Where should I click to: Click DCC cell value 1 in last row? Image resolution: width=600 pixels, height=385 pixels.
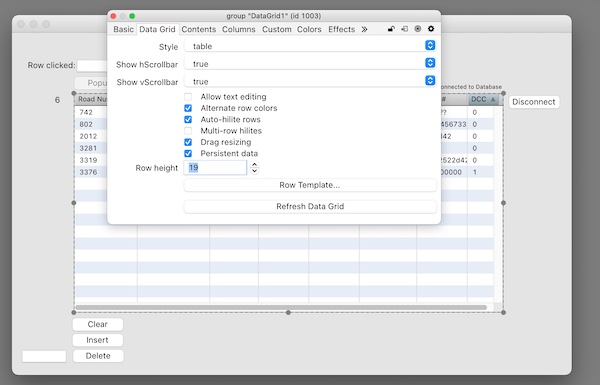tap(475, 172)
